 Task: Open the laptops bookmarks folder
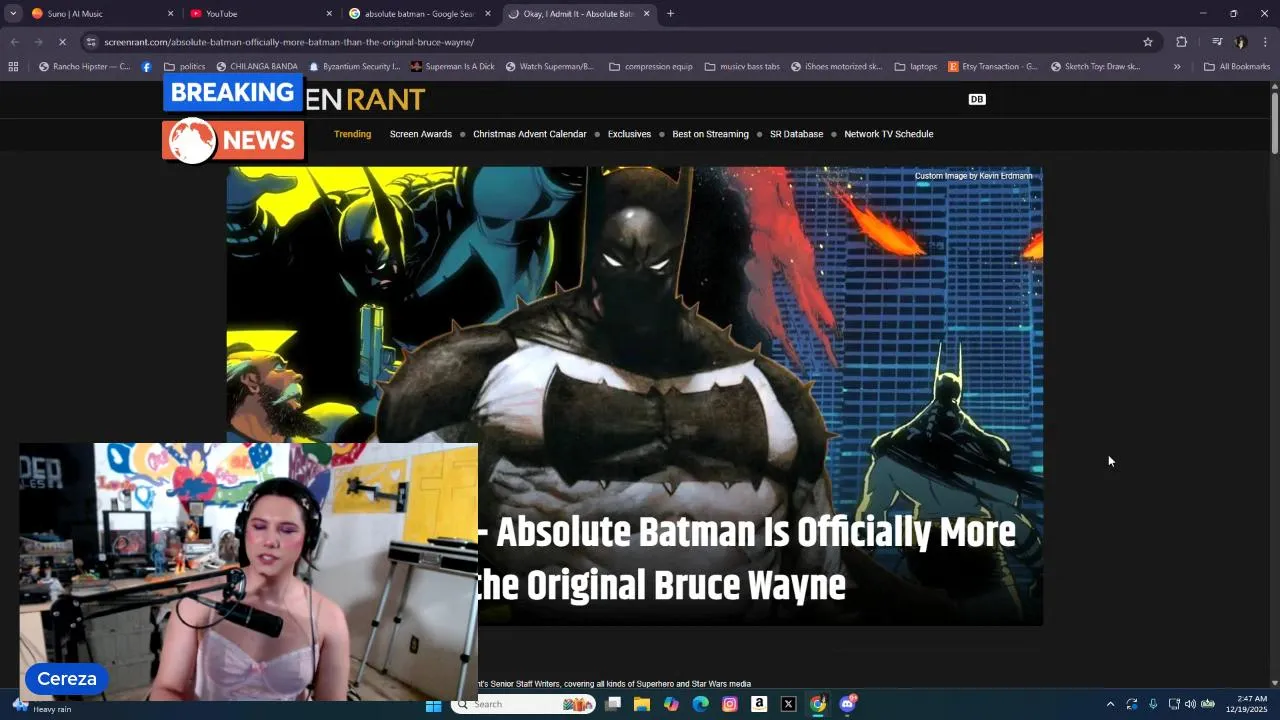tap(916, 67)
